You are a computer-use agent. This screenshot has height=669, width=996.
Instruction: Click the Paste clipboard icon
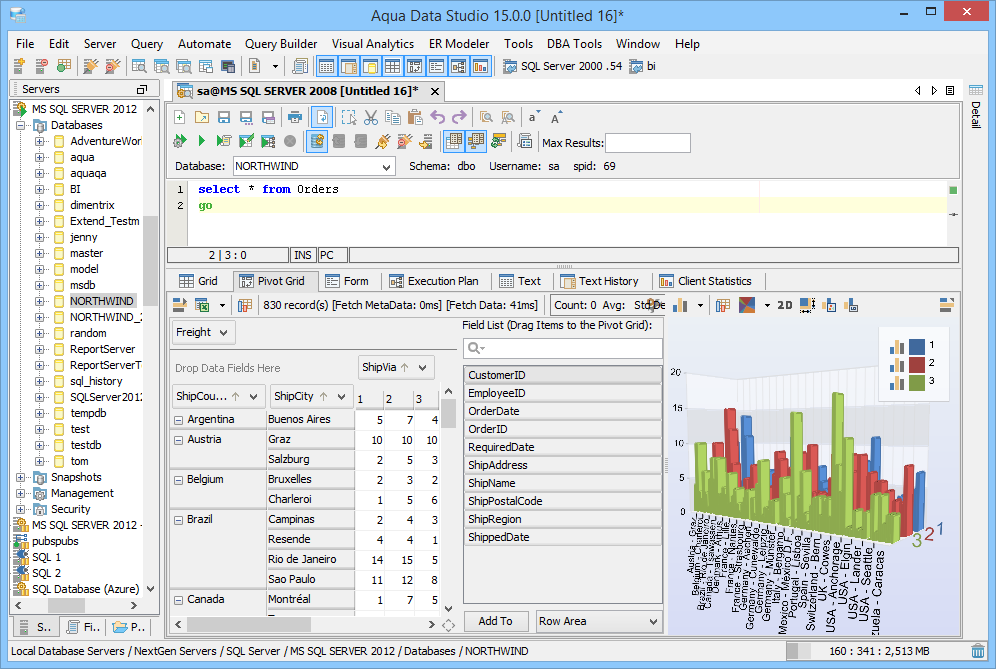point(415,118)
